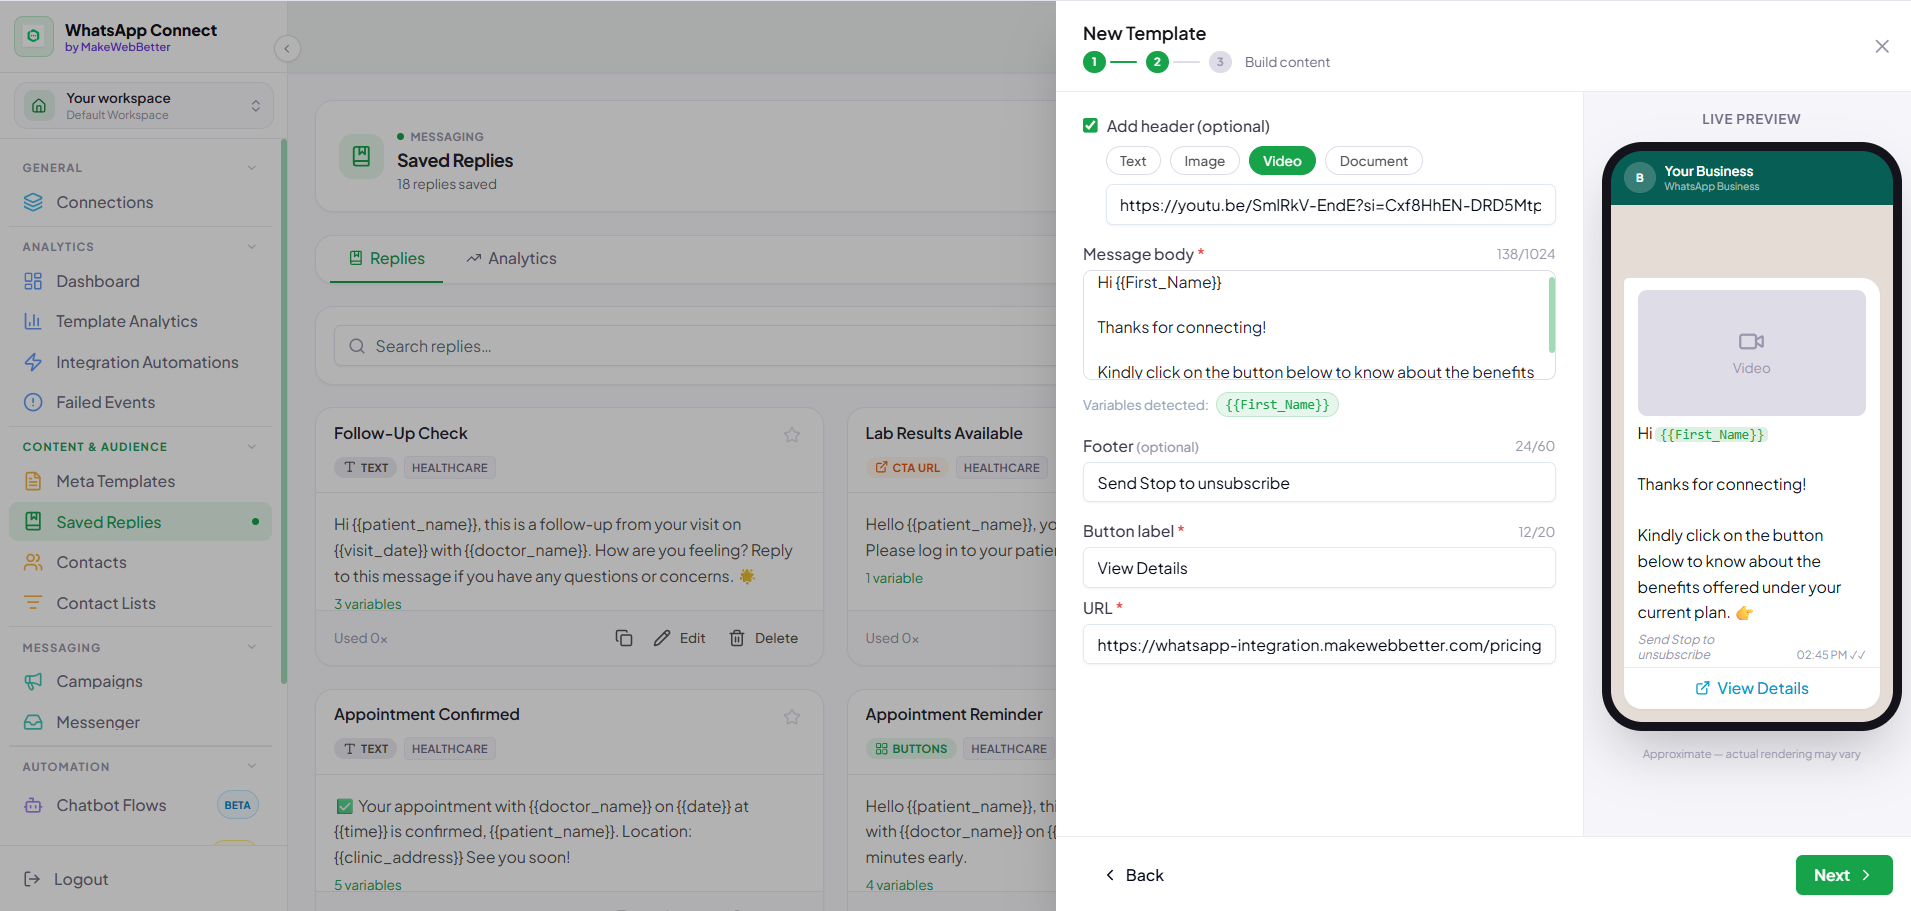Choose the Document header type
The width and height of the screenshot is (1911, 911).
click(1373, 161)
